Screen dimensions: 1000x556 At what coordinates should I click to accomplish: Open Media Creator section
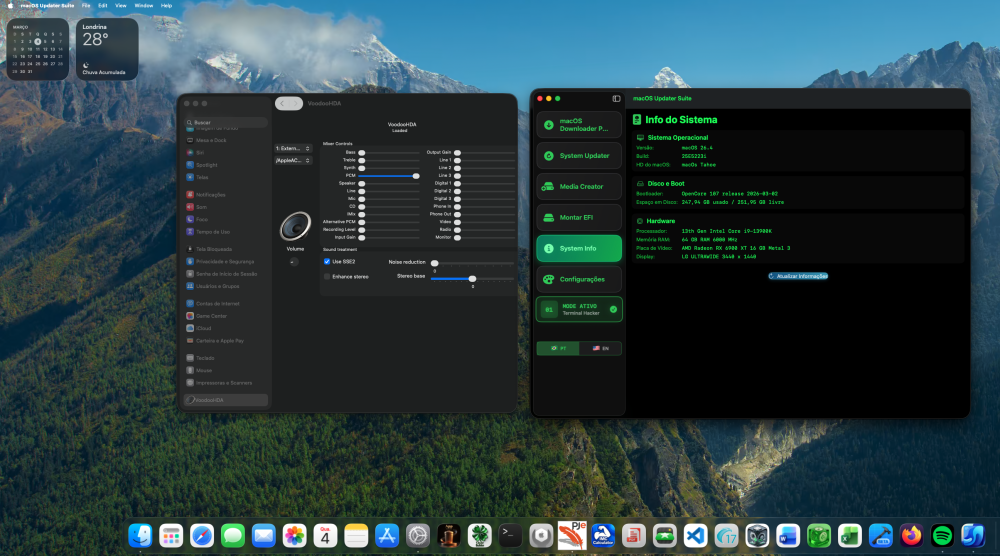tap(579, 187)
